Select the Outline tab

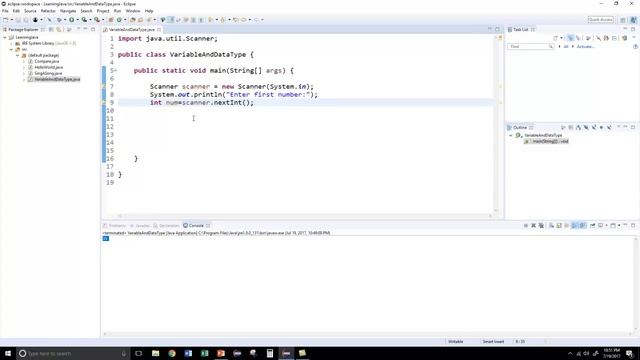(520, 128)
